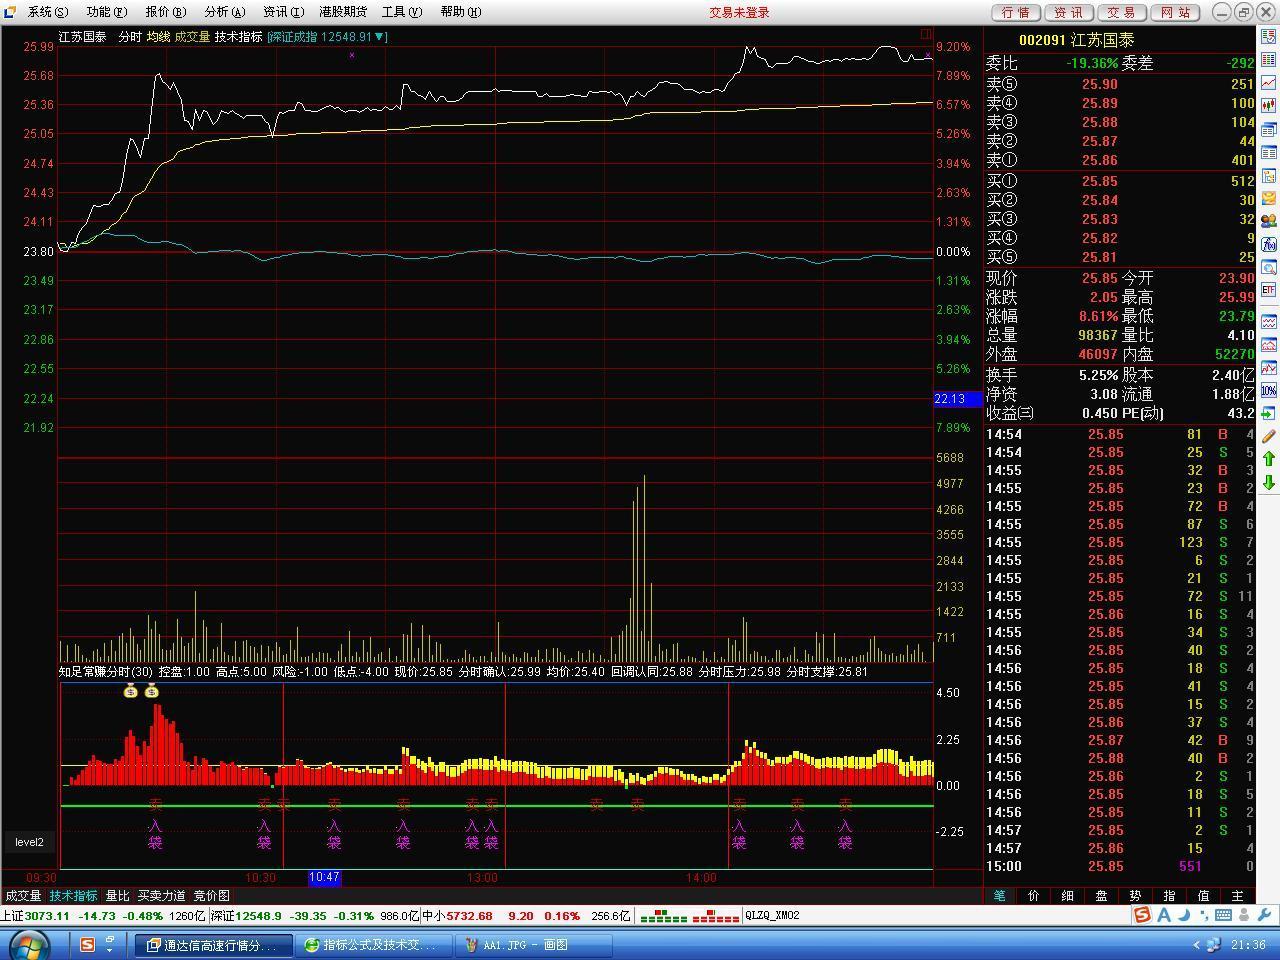Toggle level2 indicator at bottom left
Screen dimensions: 1280x960
coord(29,842)
